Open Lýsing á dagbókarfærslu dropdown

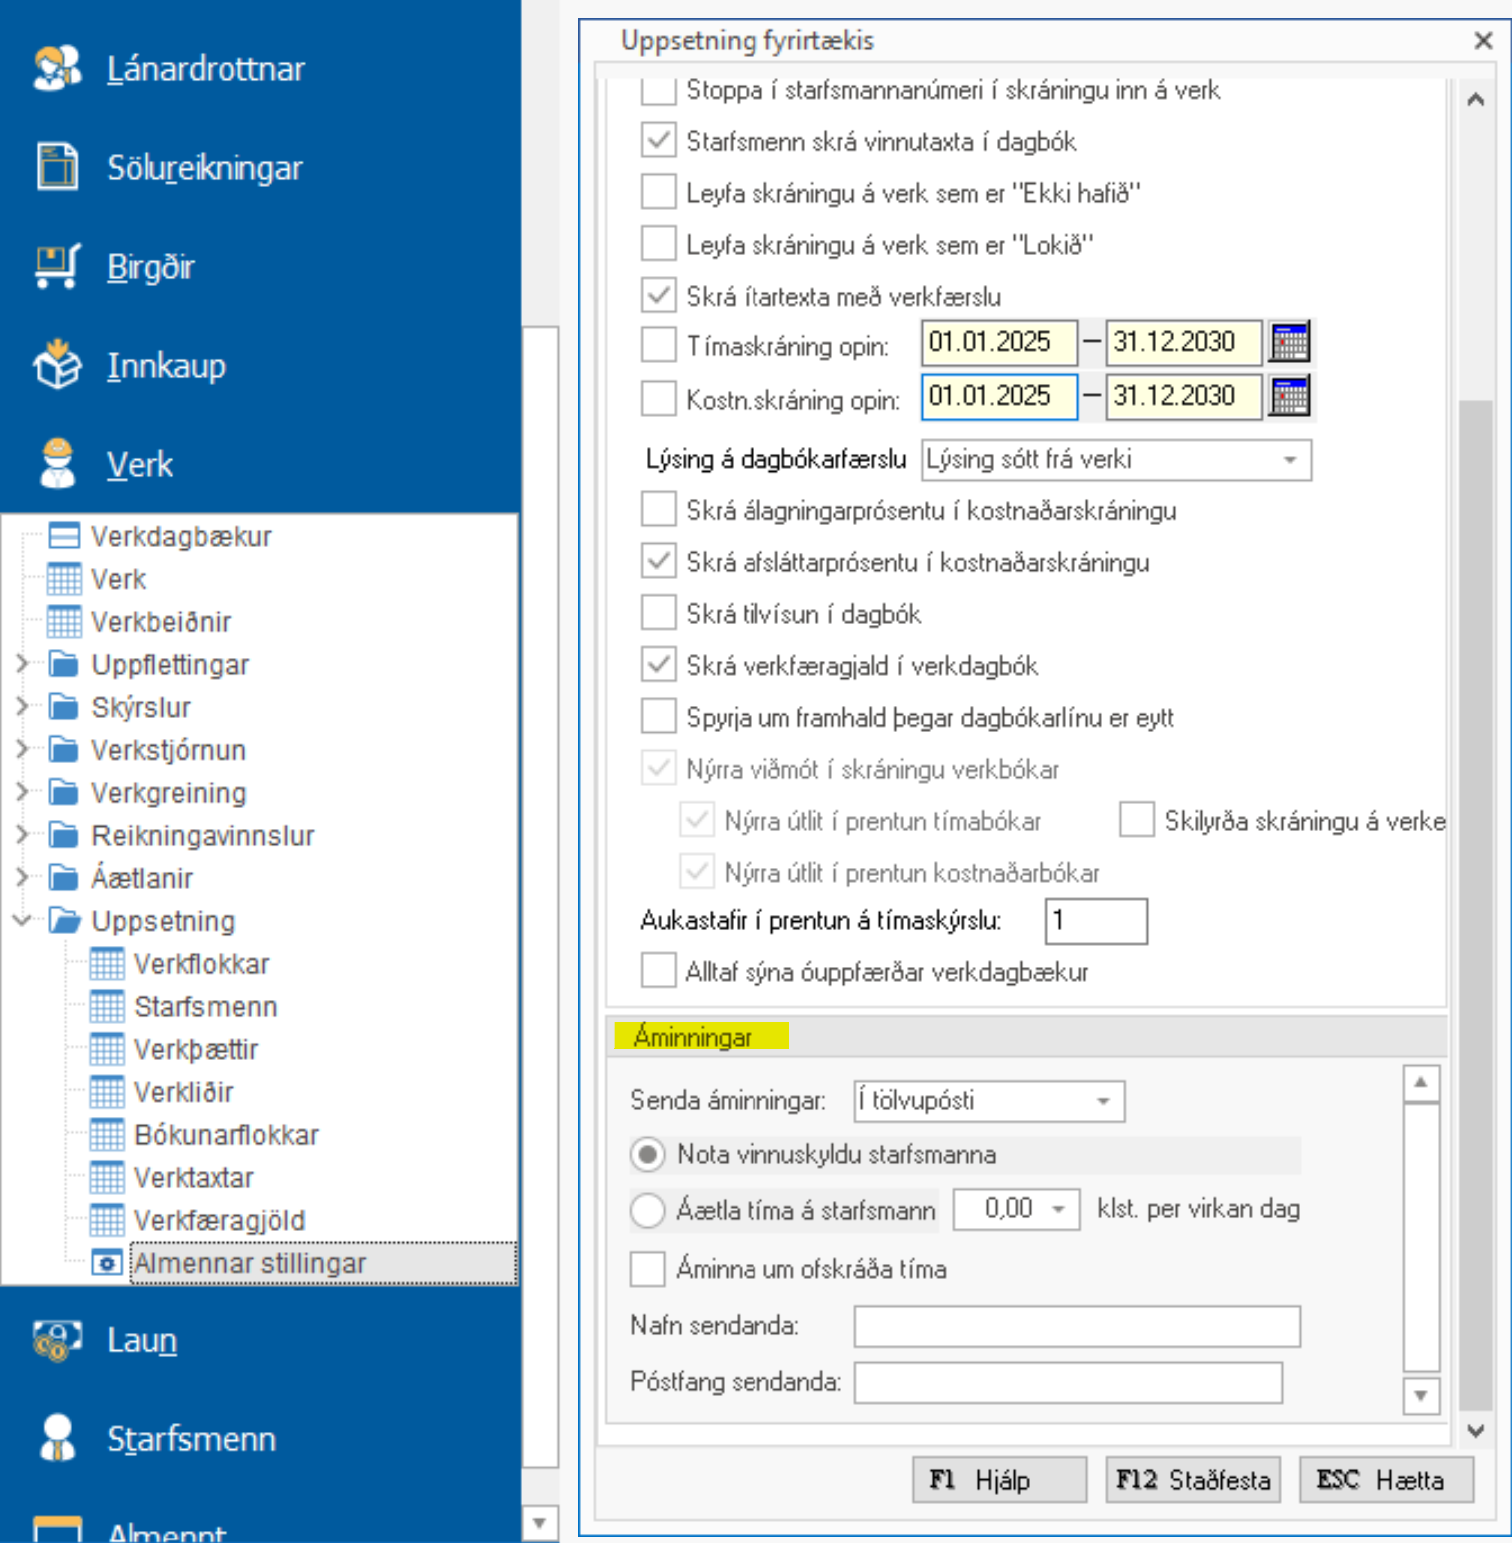[1290, 460]
